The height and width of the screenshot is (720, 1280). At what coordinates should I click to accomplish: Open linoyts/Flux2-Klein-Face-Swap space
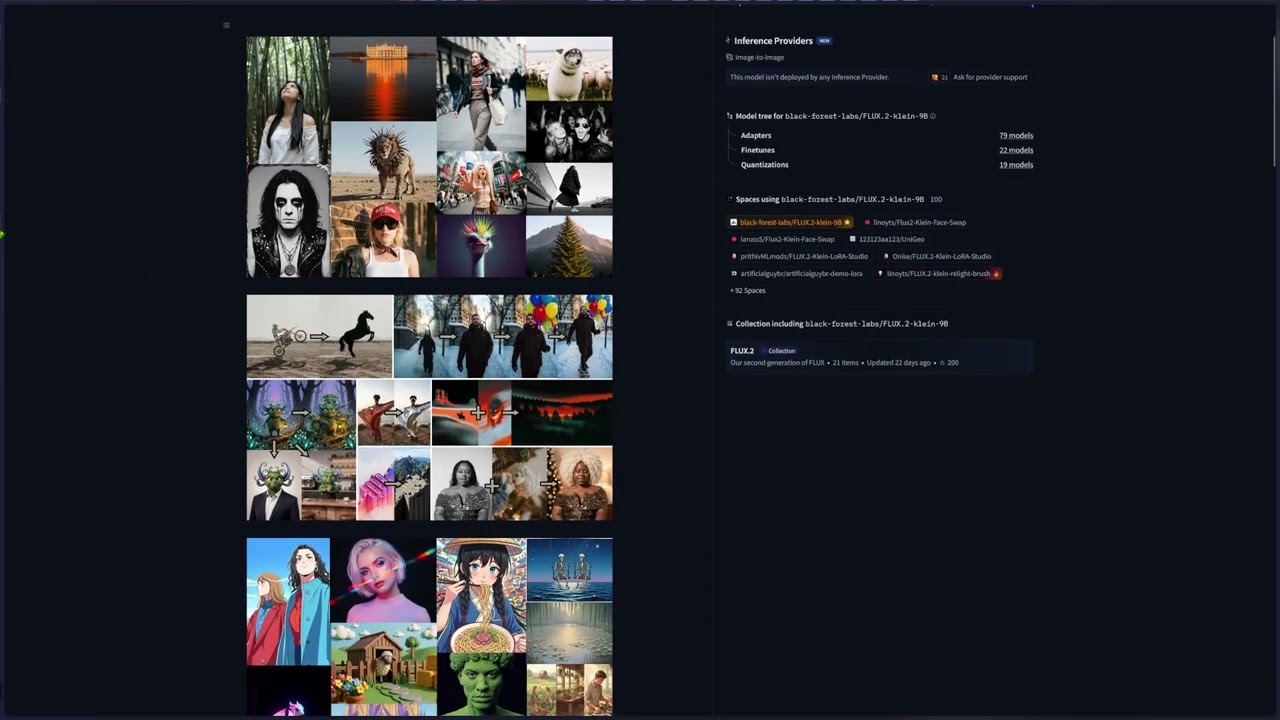(x=915, y=222)
